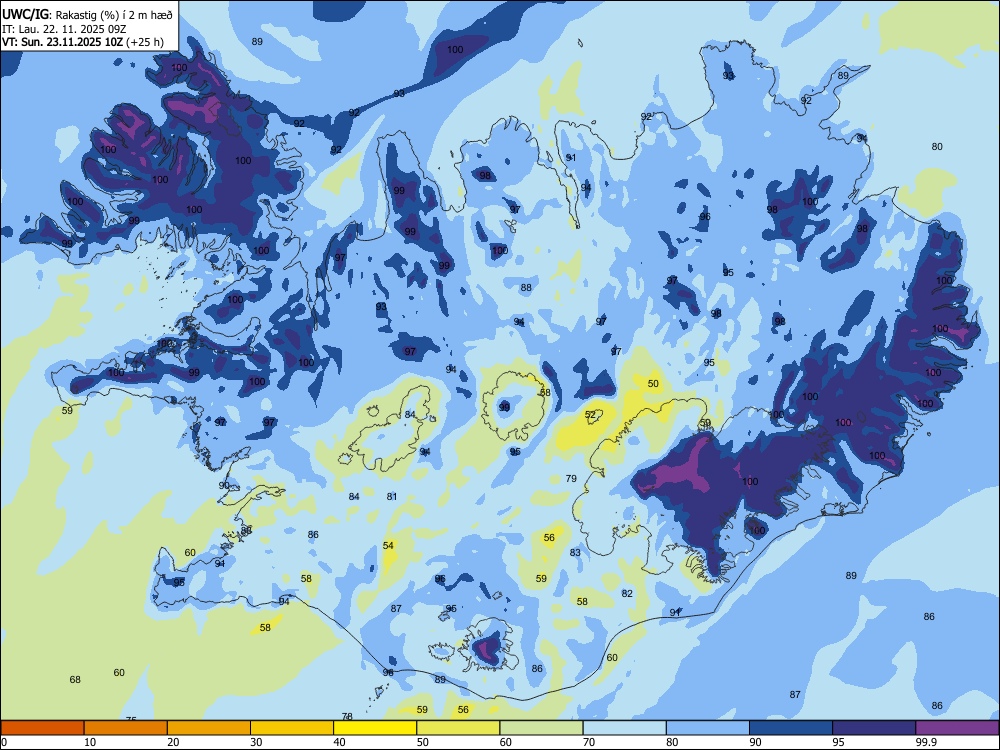
Task: Pick the dark indigo 95–99.9 legend swatch
Action: coord(874,728)
